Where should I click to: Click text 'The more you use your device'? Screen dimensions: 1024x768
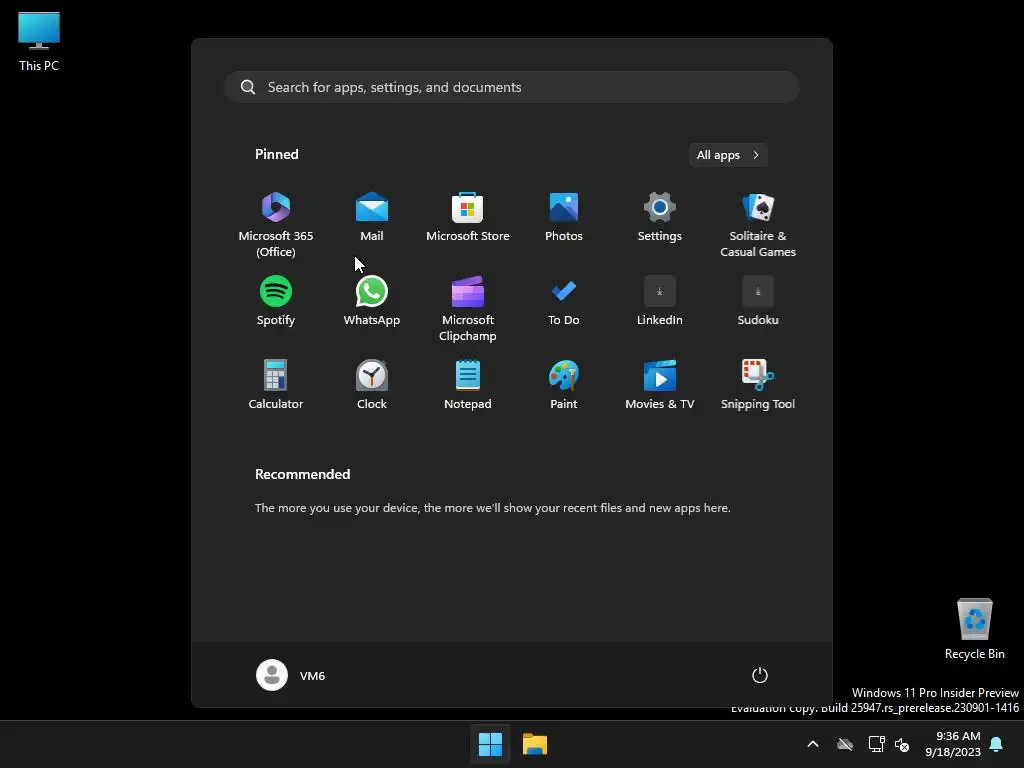coord(336,507)
